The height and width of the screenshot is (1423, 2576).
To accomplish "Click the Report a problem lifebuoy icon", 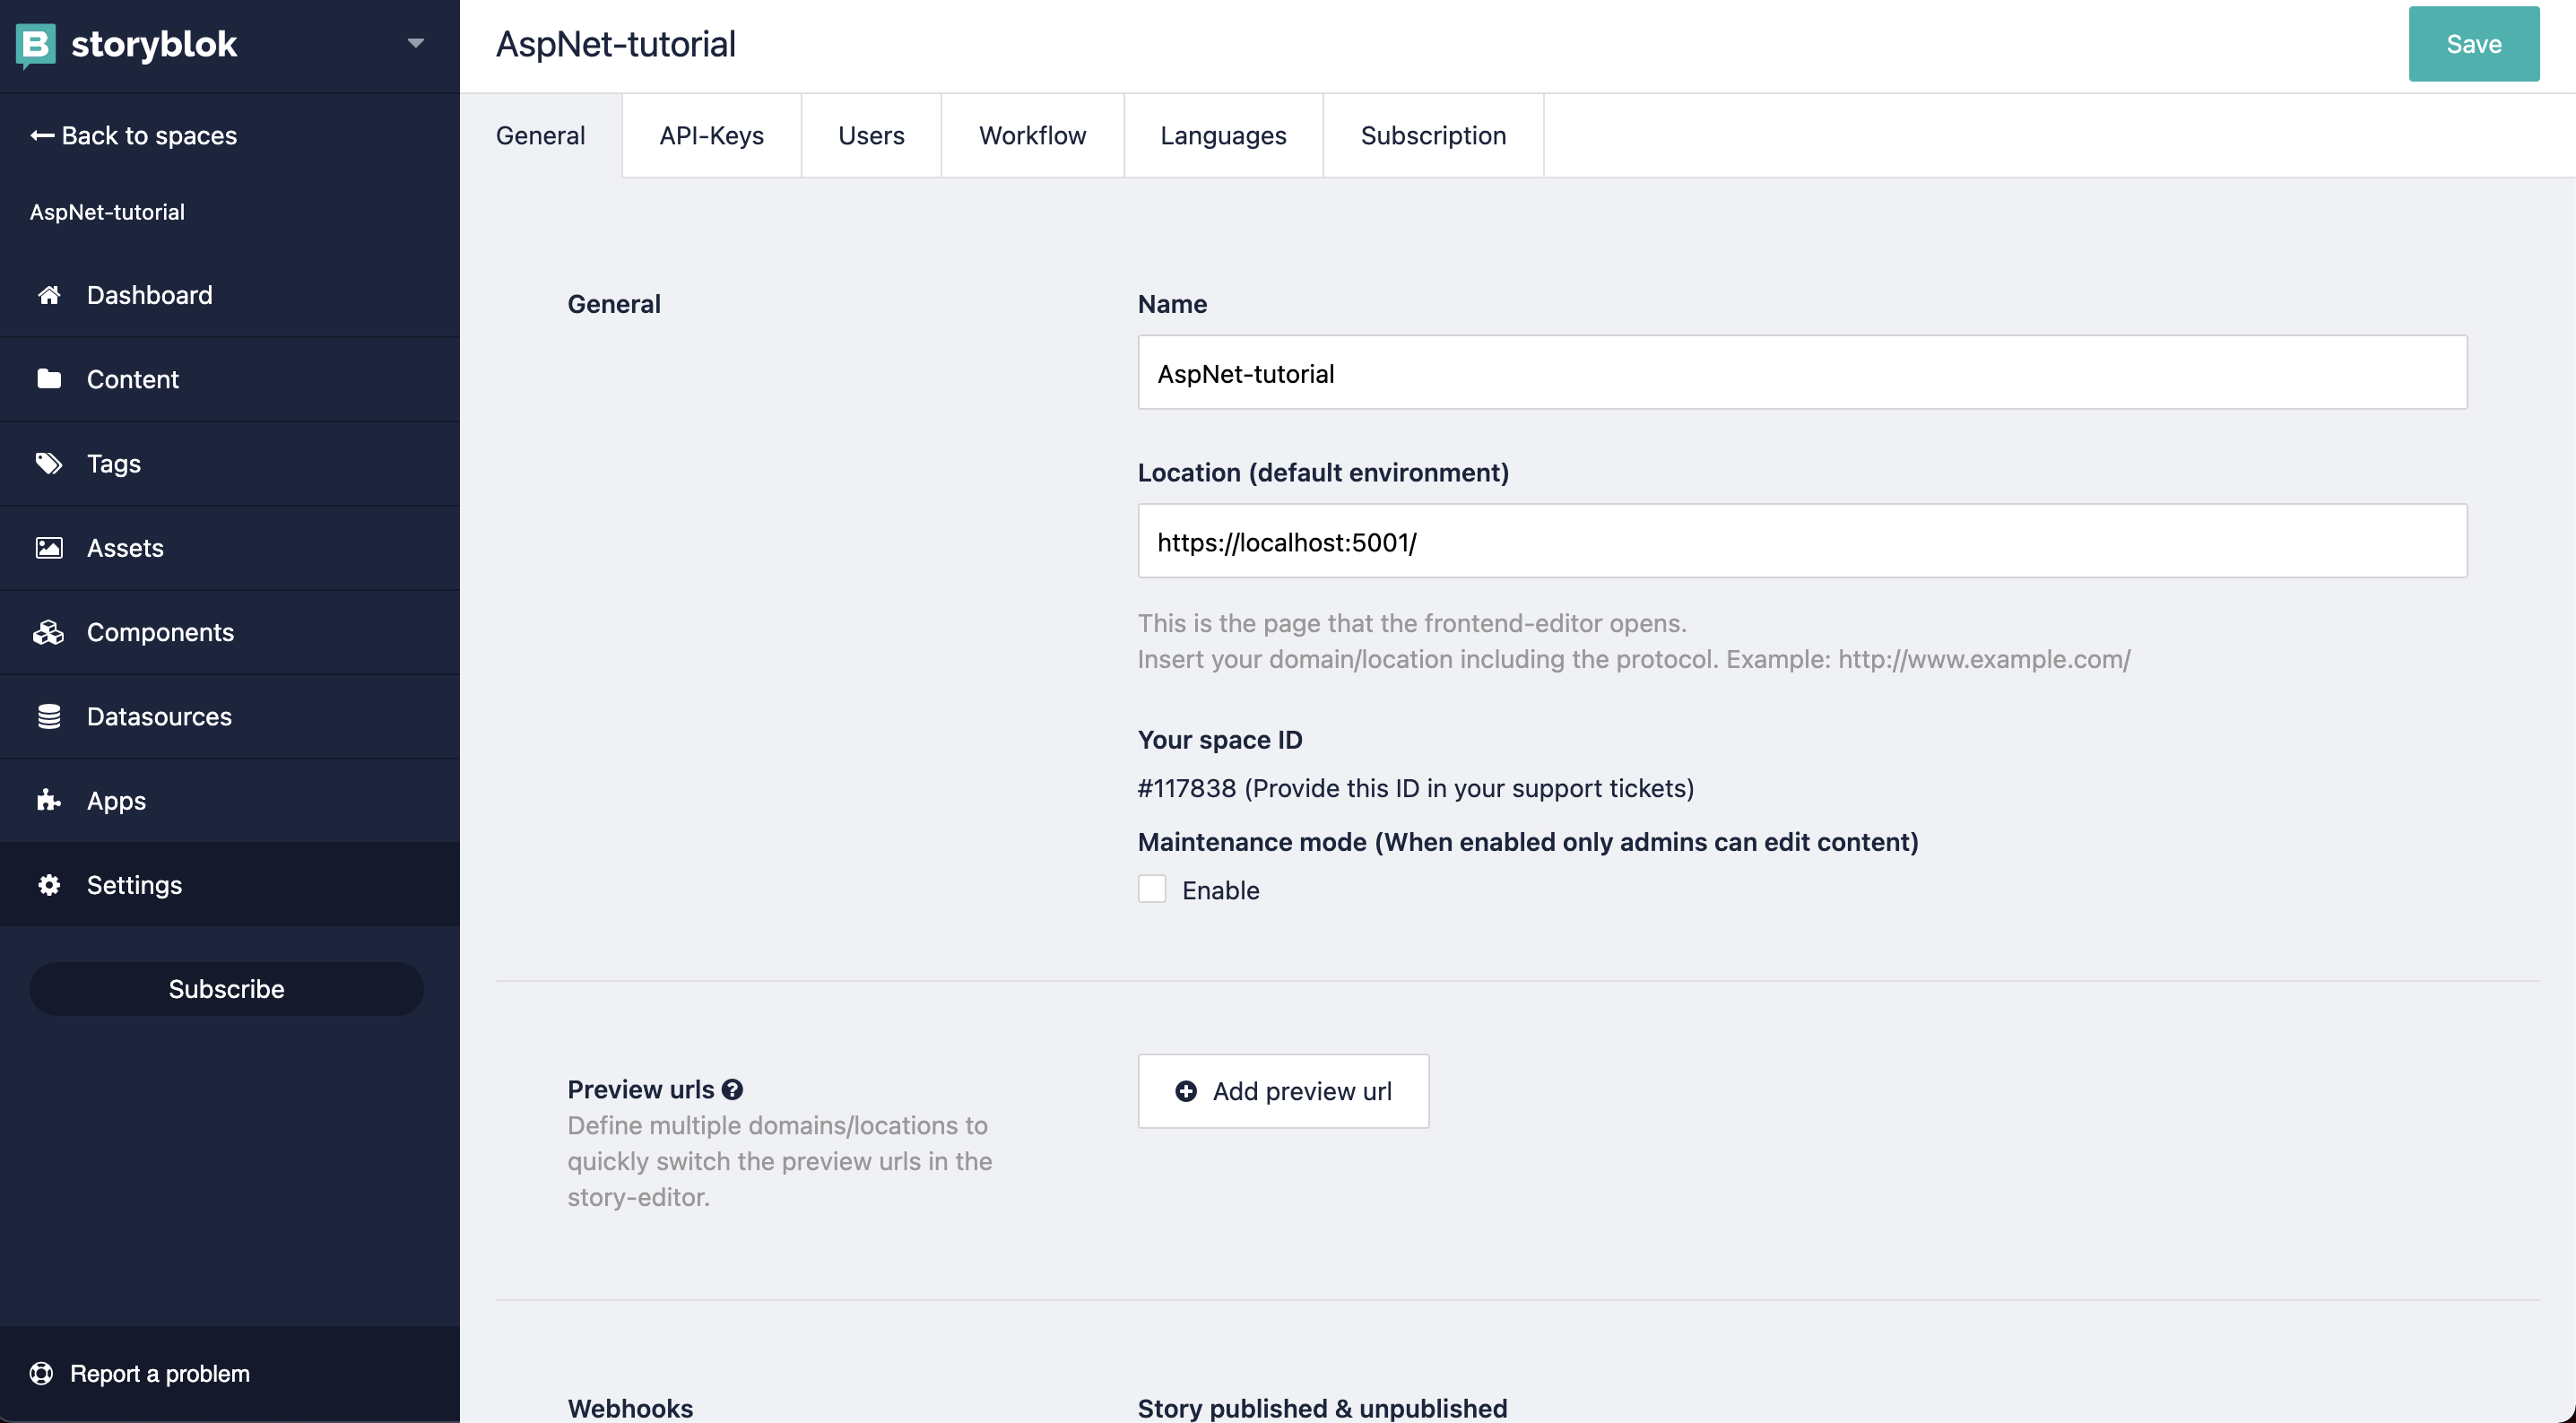I will (41, 1373).
